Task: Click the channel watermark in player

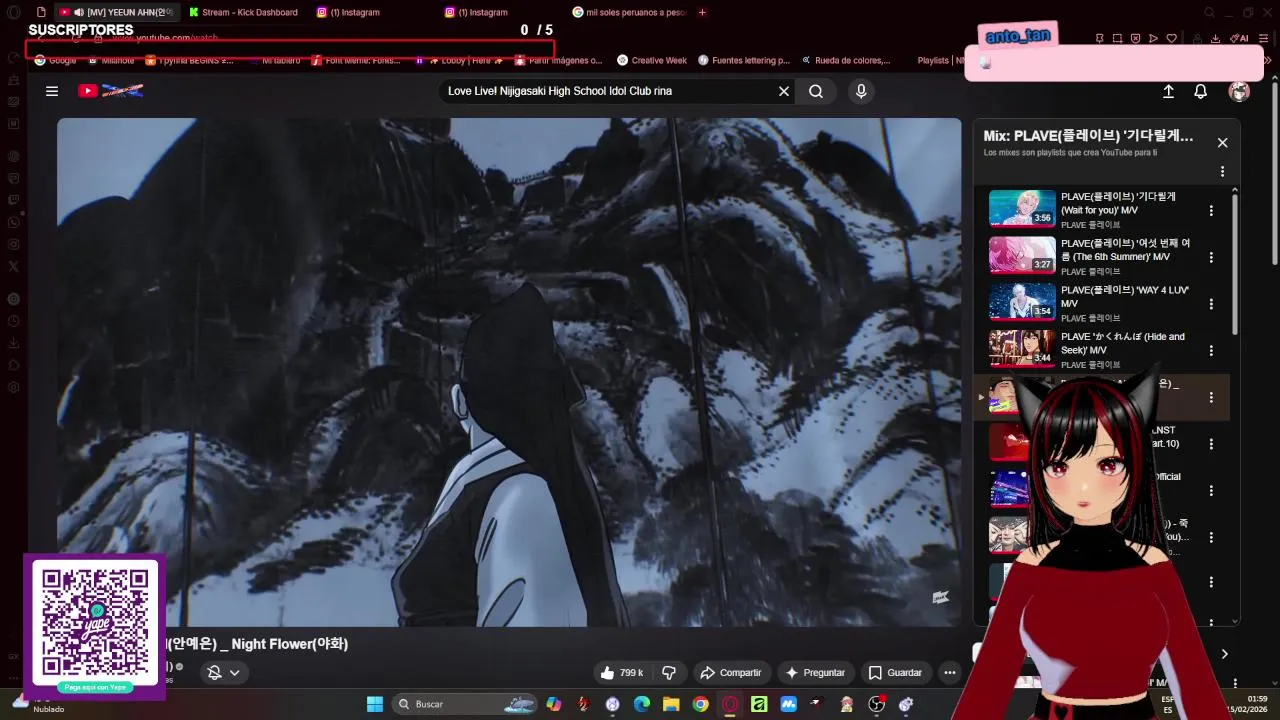Action: coord(940,597)
